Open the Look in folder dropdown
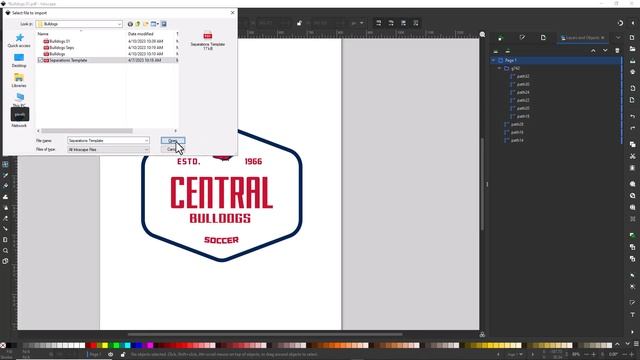This screenshot has width=640, height=360. (119, 24)
